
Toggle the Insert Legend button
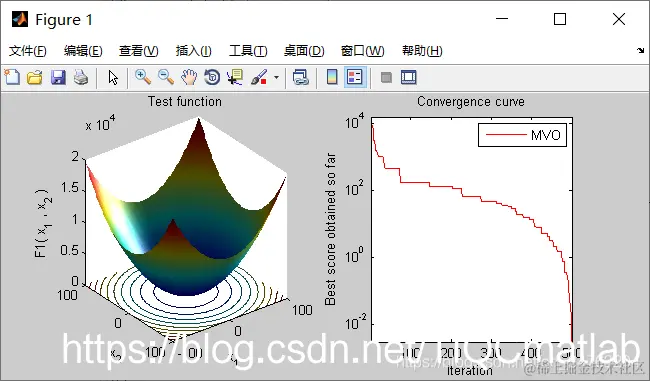coord(355,77)
